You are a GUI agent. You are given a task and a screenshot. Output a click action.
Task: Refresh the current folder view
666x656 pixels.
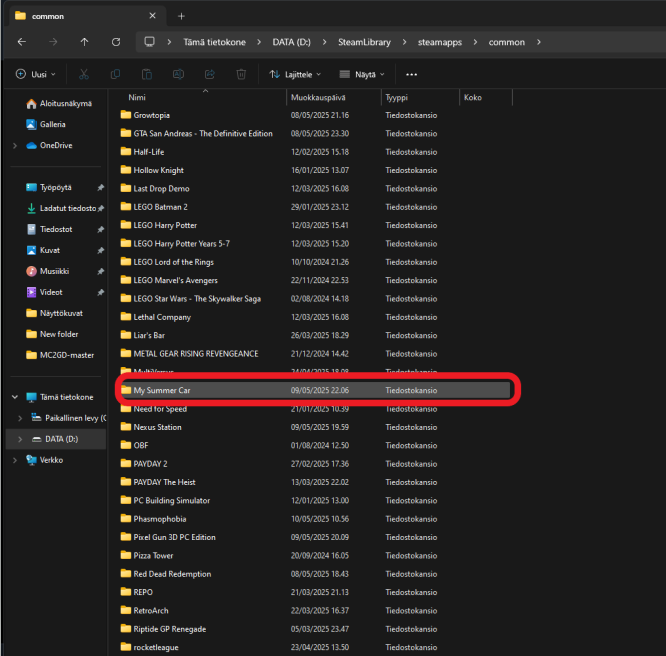(116, 42)
